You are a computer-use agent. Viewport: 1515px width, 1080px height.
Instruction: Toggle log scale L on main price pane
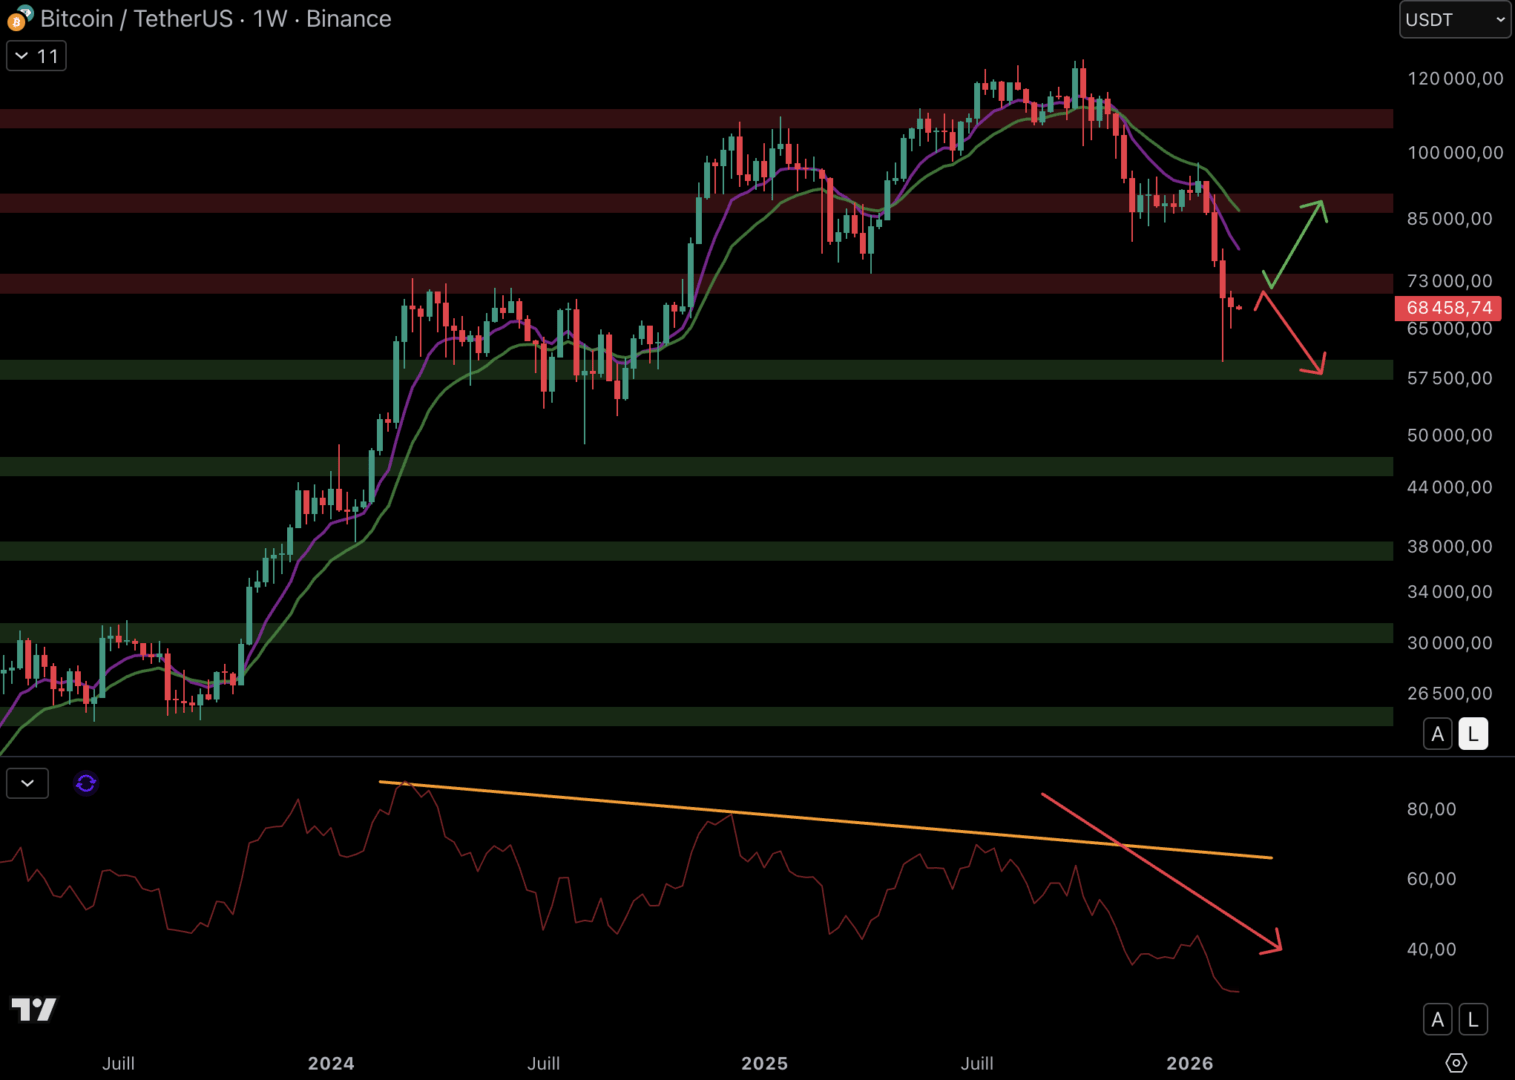[1472, 734]
